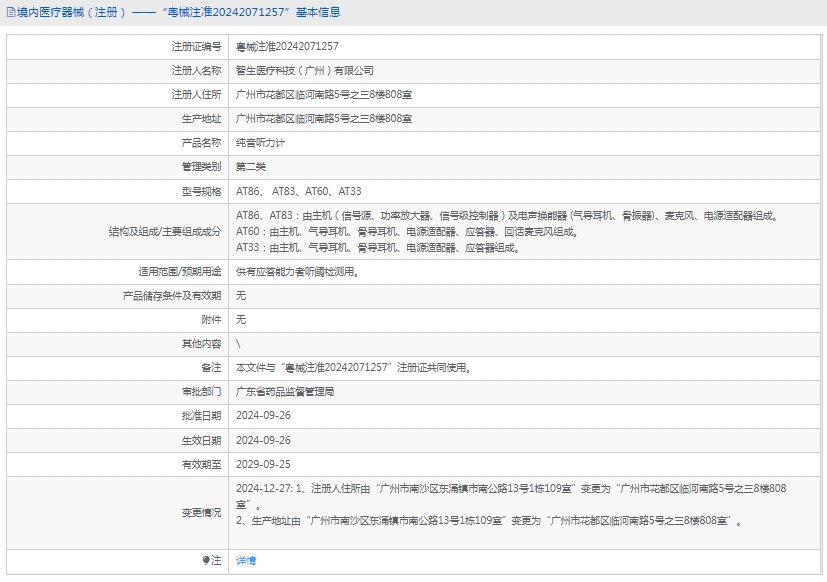This screenshot has width=827, height=582.
Task: Click approval department 广东省药品监督管理局
Action: click(x=285, y=392)
